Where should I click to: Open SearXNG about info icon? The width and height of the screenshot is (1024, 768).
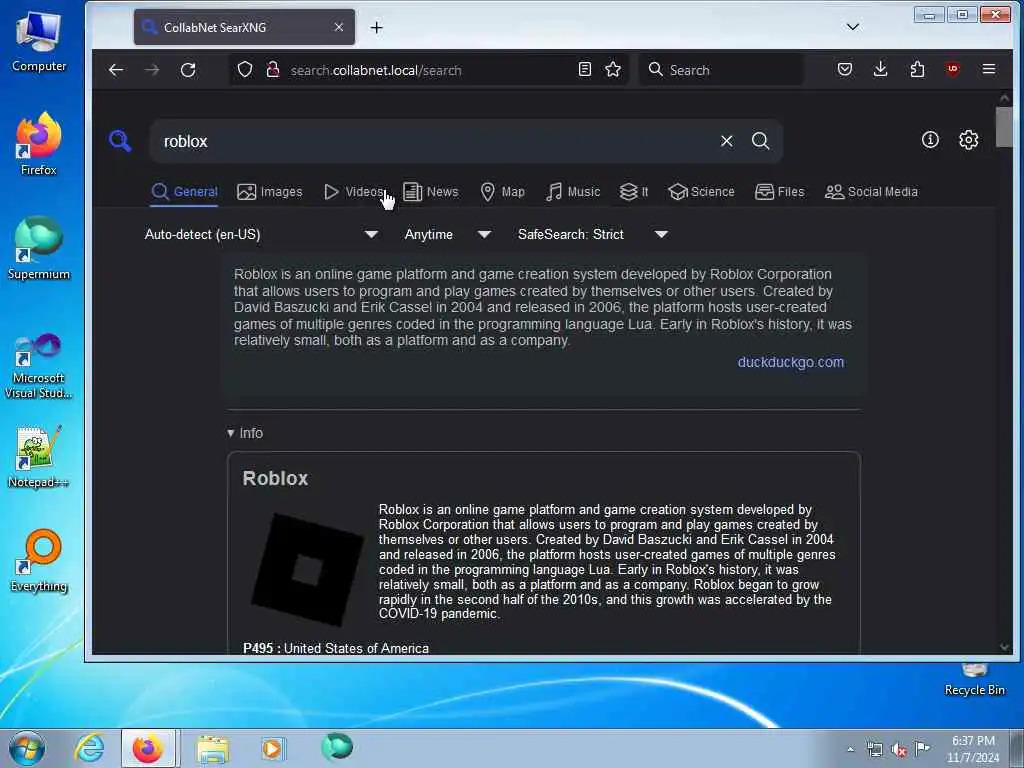tap(930, 140)
